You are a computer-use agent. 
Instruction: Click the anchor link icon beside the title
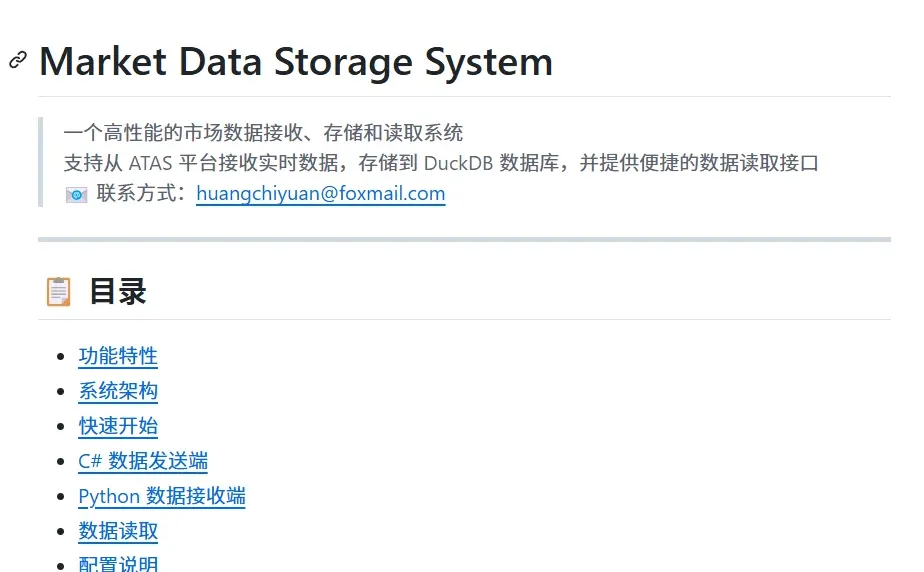[18, 60]
